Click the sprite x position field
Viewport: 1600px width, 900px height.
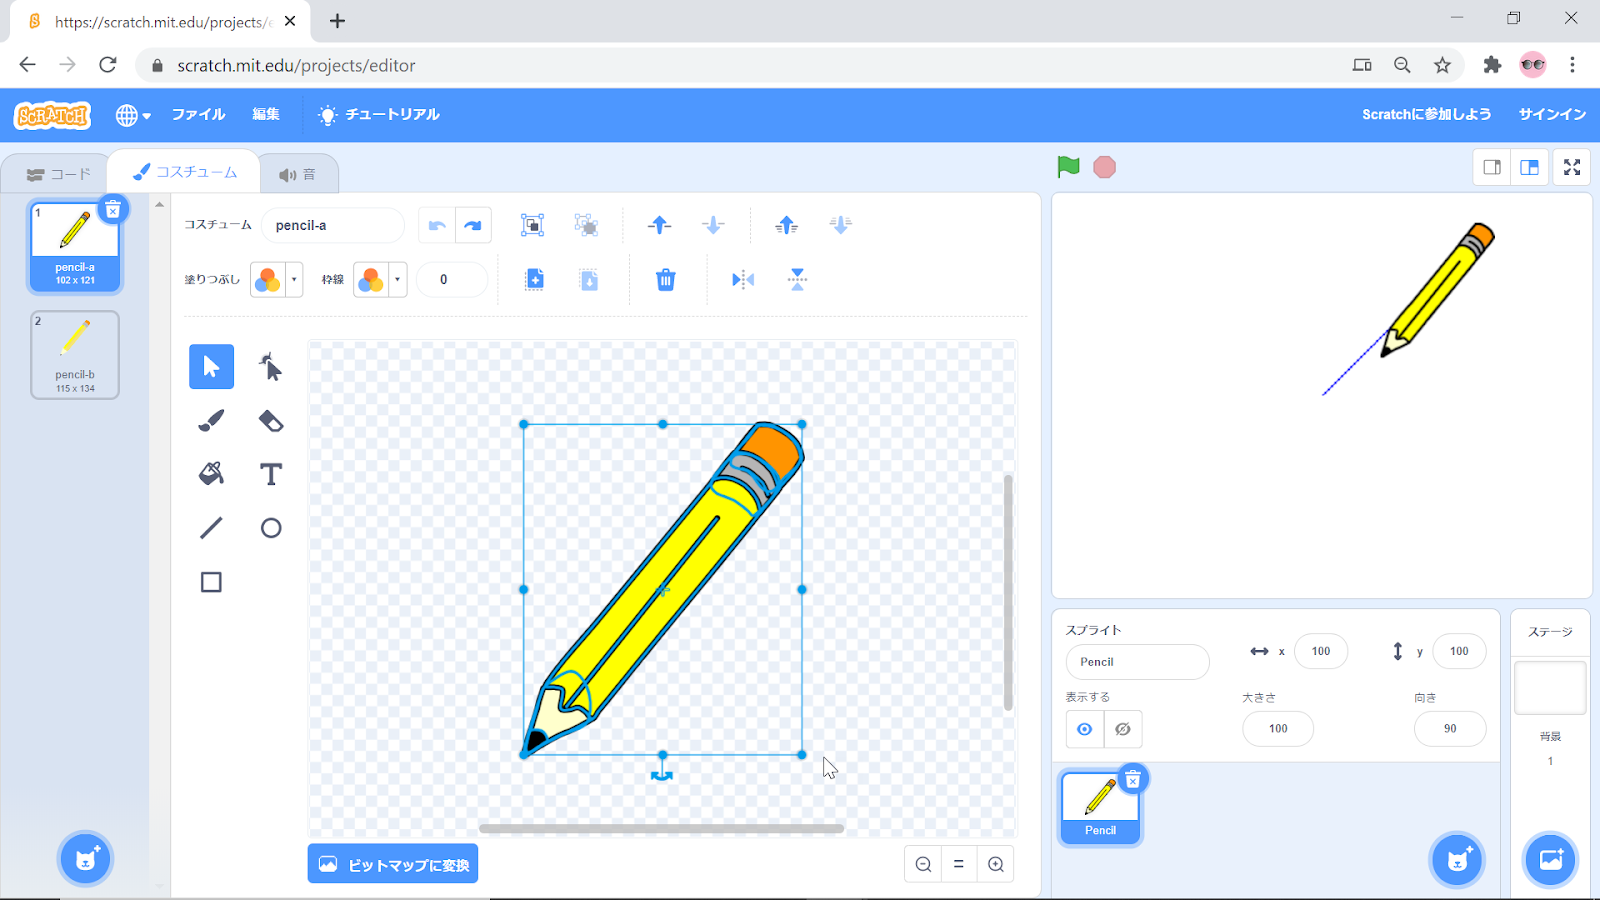pyautogui.click(x=1321, y=651)
